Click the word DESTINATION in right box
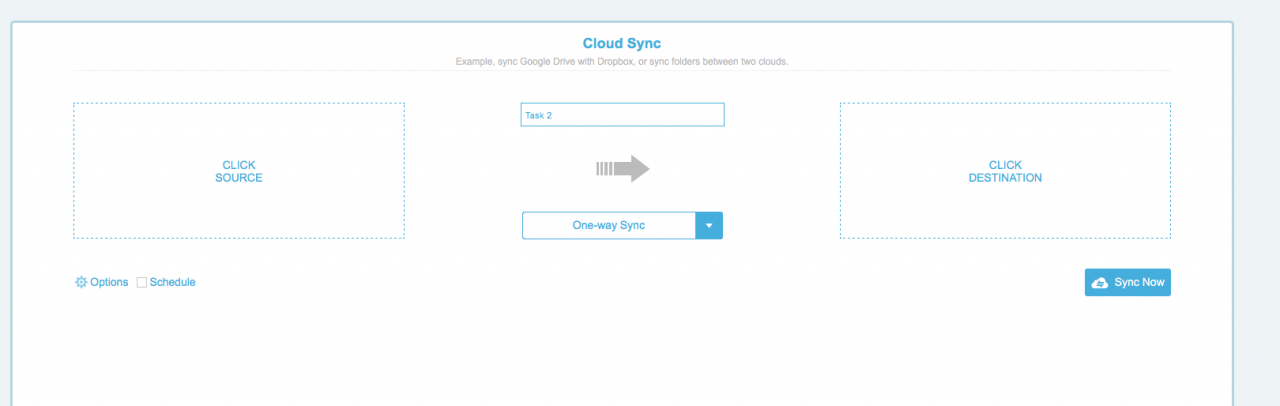The height and width of the screenshot is (406, 1280). [x=1005, y=178]
